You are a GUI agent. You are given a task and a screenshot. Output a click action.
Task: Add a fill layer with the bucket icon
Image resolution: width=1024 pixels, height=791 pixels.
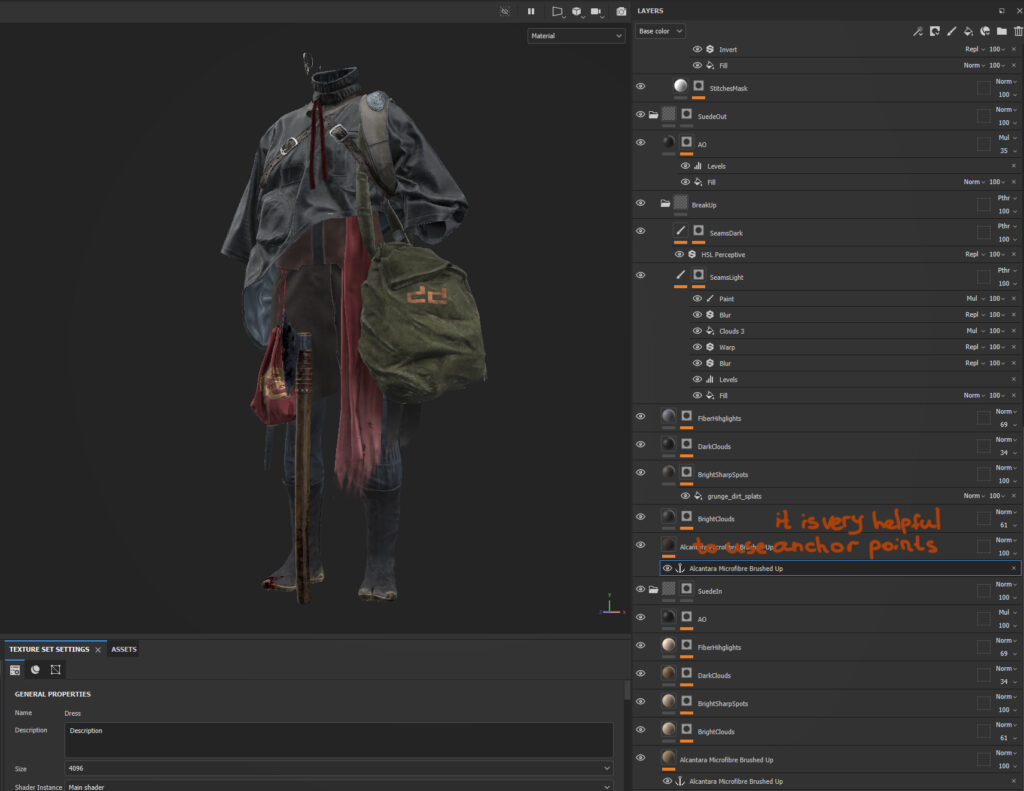(x=968, y=31)
